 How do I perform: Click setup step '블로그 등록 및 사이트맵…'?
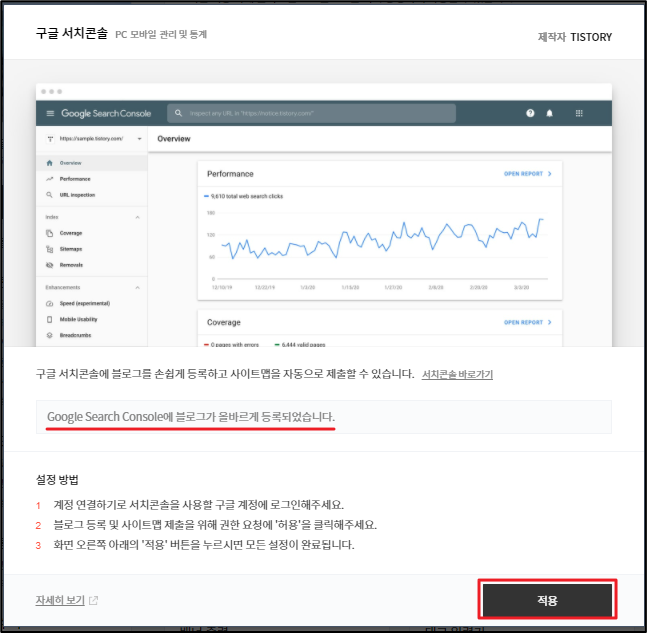(215, 525)
